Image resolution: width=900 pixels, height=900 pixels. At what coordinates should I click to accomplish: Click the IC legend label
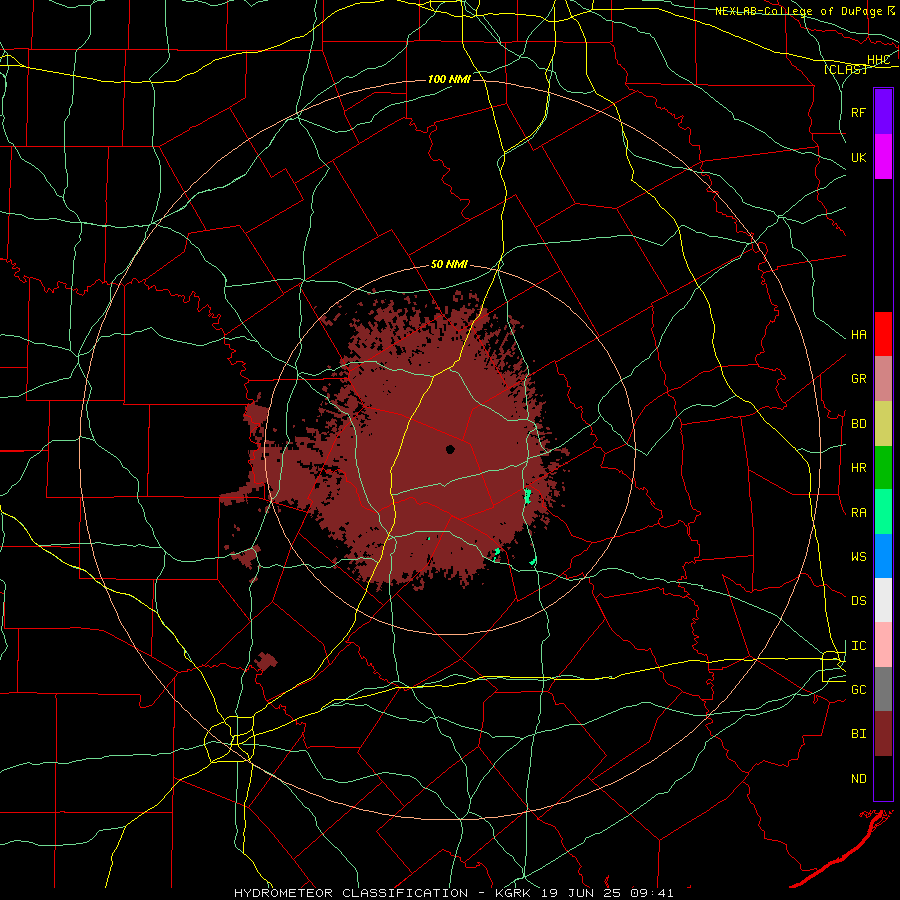click(858, 646)
